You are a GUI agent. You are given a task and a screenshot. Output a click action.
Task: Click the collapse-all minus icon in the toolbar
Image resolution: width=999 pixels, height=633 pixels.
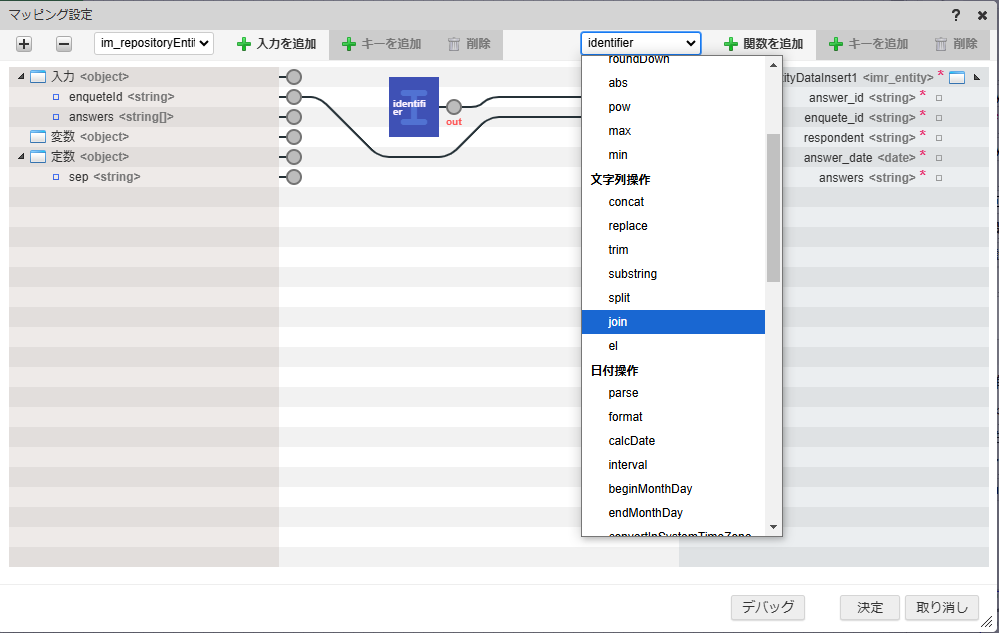(62, 44)
